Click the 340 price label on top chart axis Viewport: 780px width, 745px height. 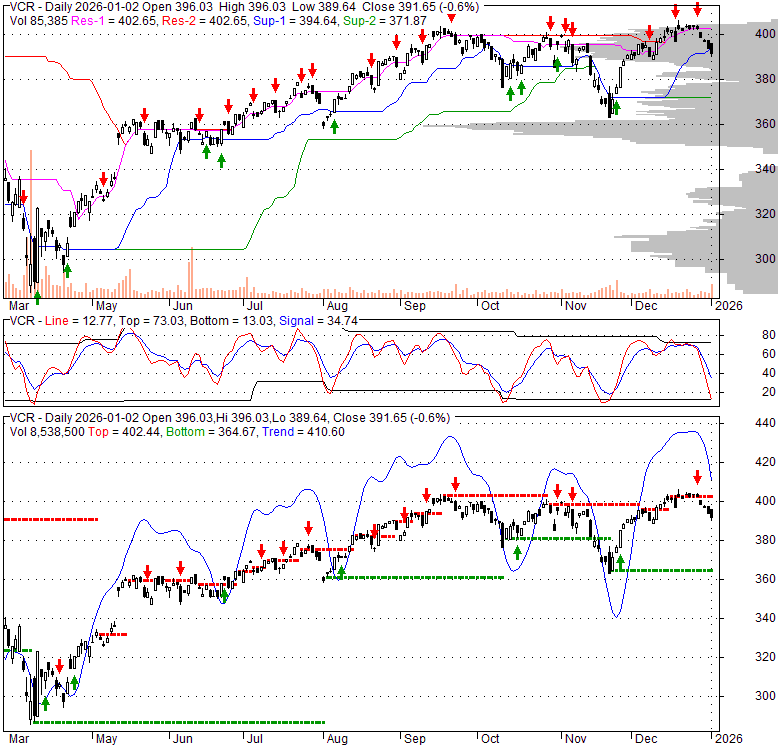[765, 169]
